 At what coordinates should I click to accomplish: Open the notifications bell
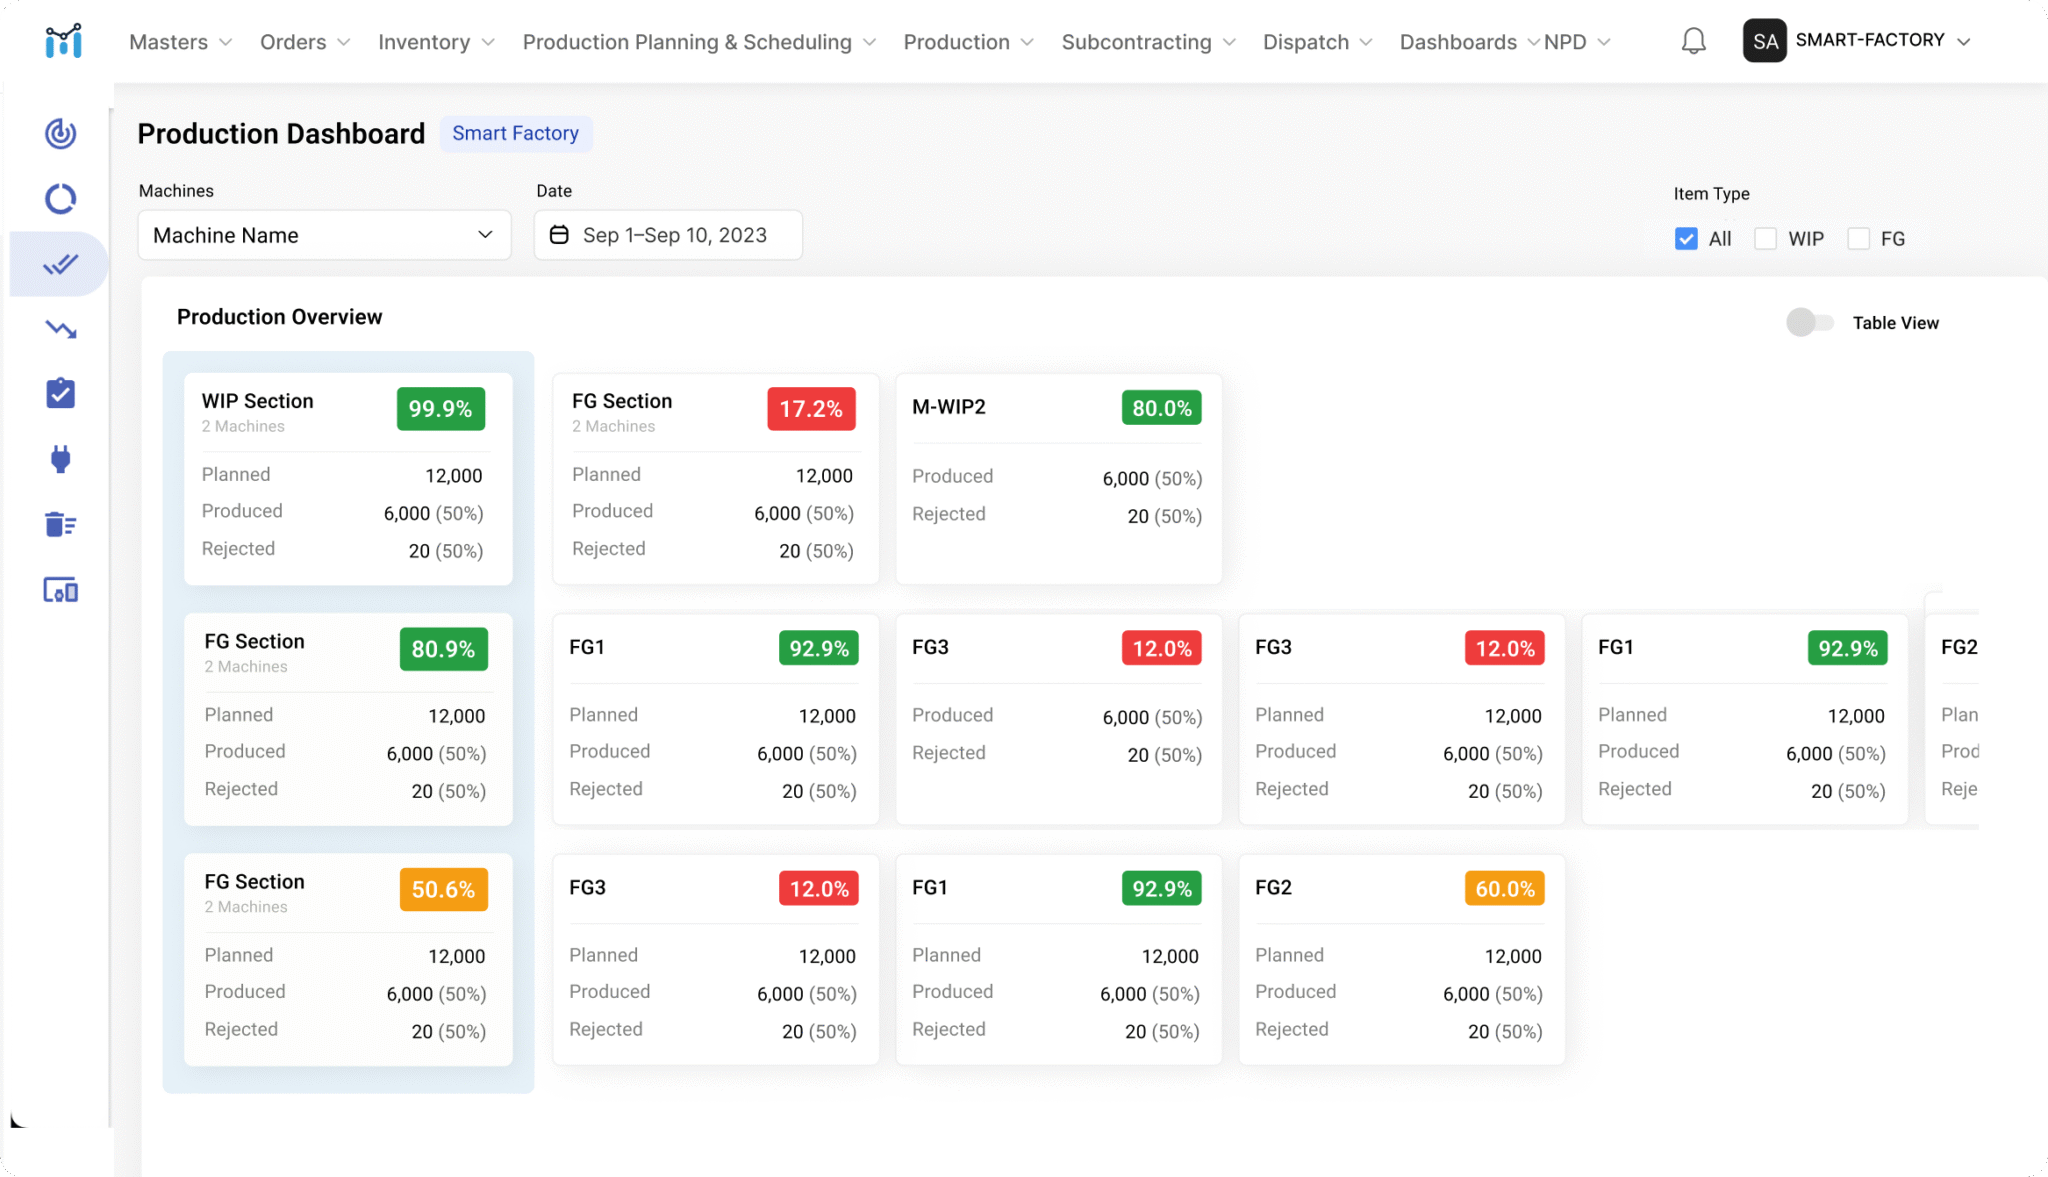tap(1693, 41)
